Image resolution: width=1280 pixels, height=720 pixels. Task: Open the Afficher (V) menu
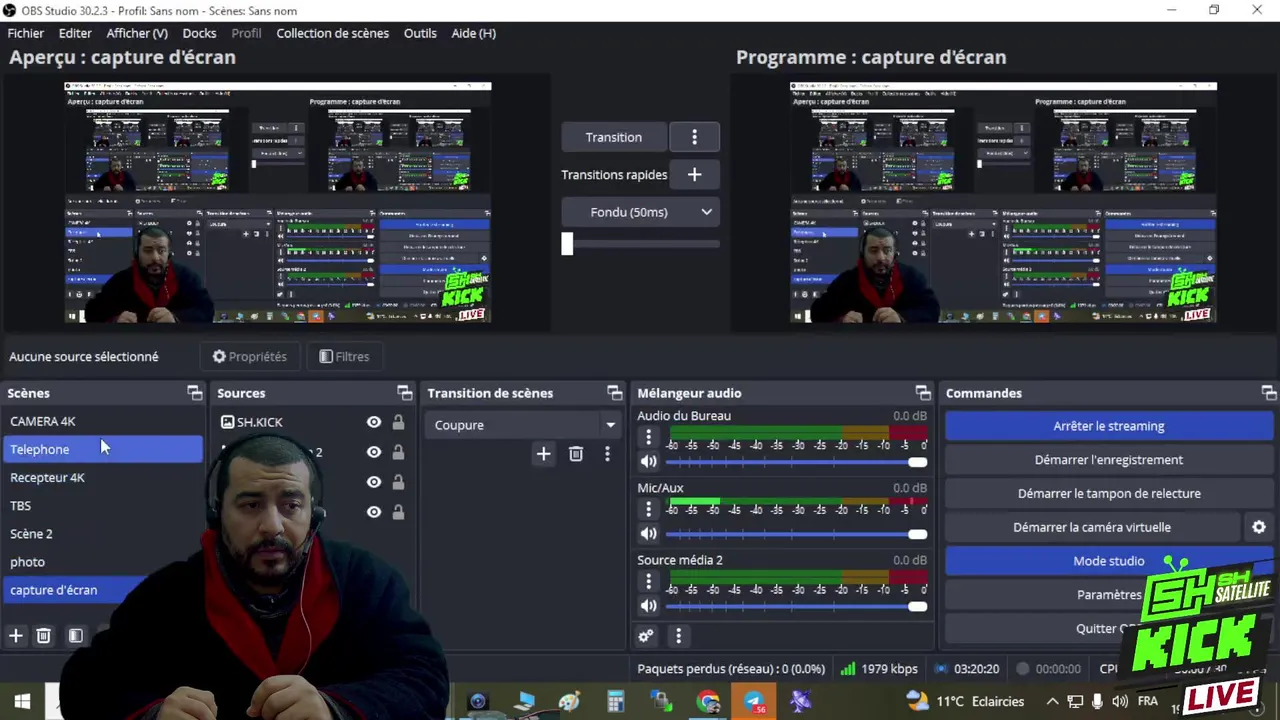[x=137, y=33]
